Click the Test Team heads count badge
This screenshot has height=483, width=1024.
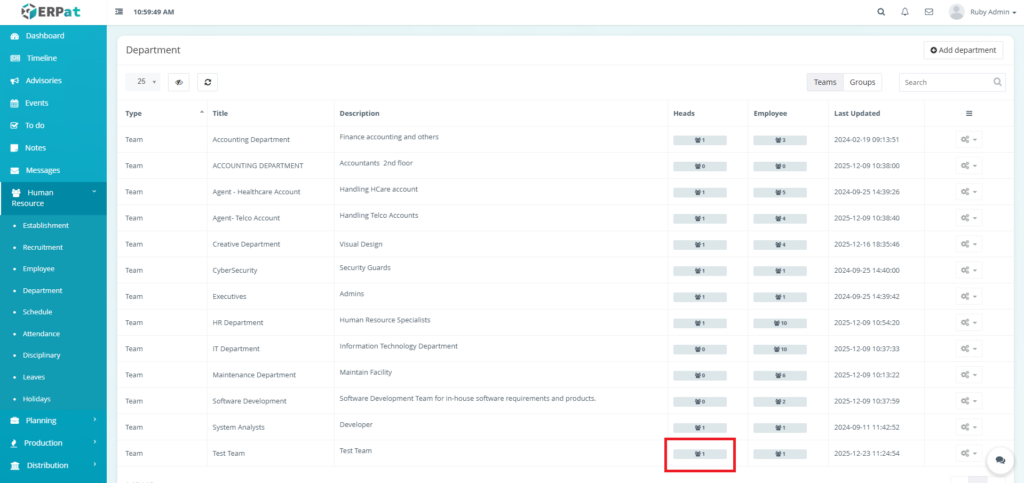[x=700, y=454]
